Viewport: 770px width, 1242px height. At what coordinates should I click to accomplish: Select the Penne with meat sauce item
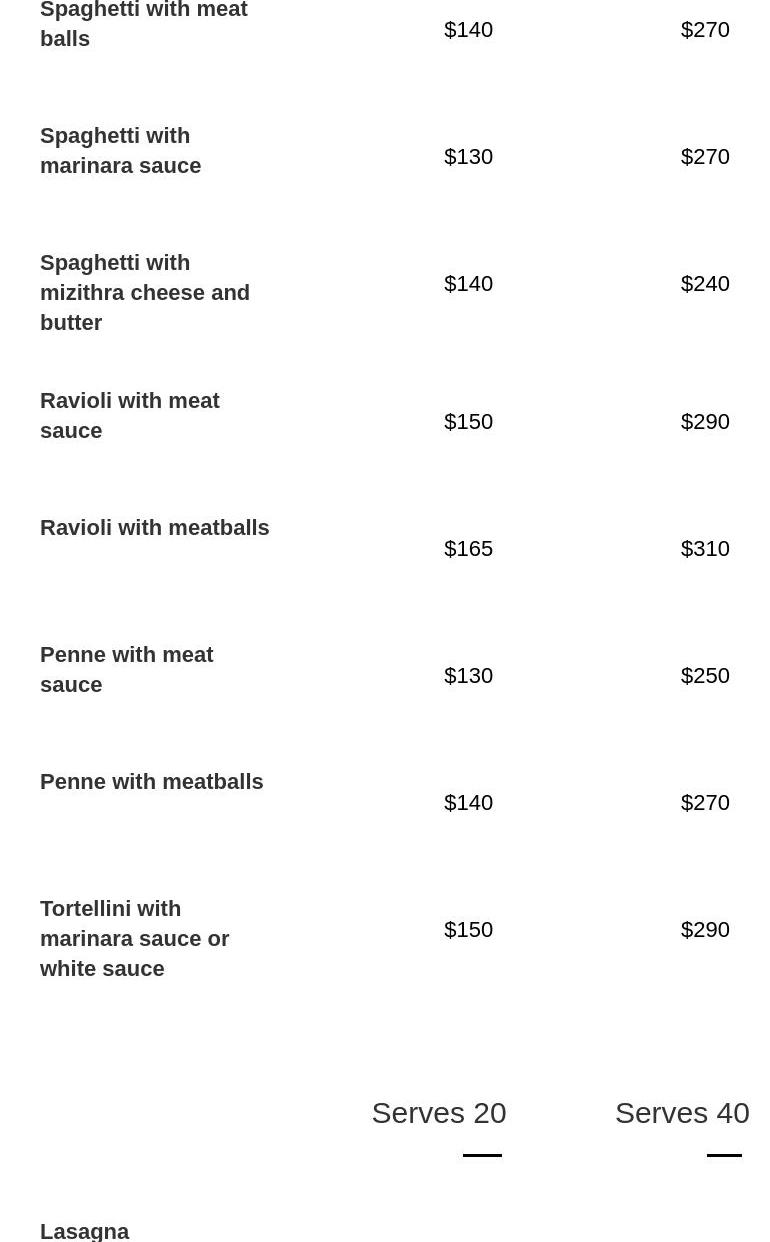tap(126, 669)
